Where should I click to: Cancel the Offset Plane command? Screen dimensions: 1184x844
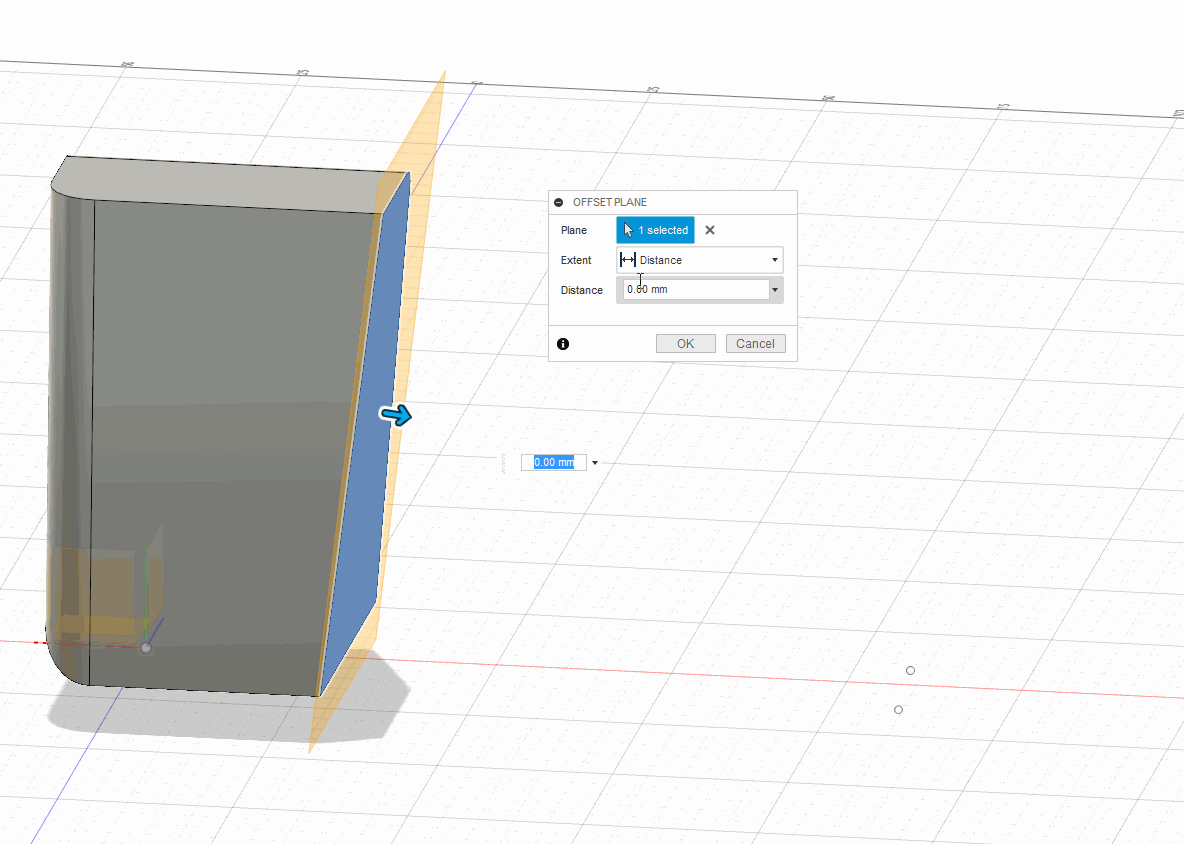(x=755, y=343)
